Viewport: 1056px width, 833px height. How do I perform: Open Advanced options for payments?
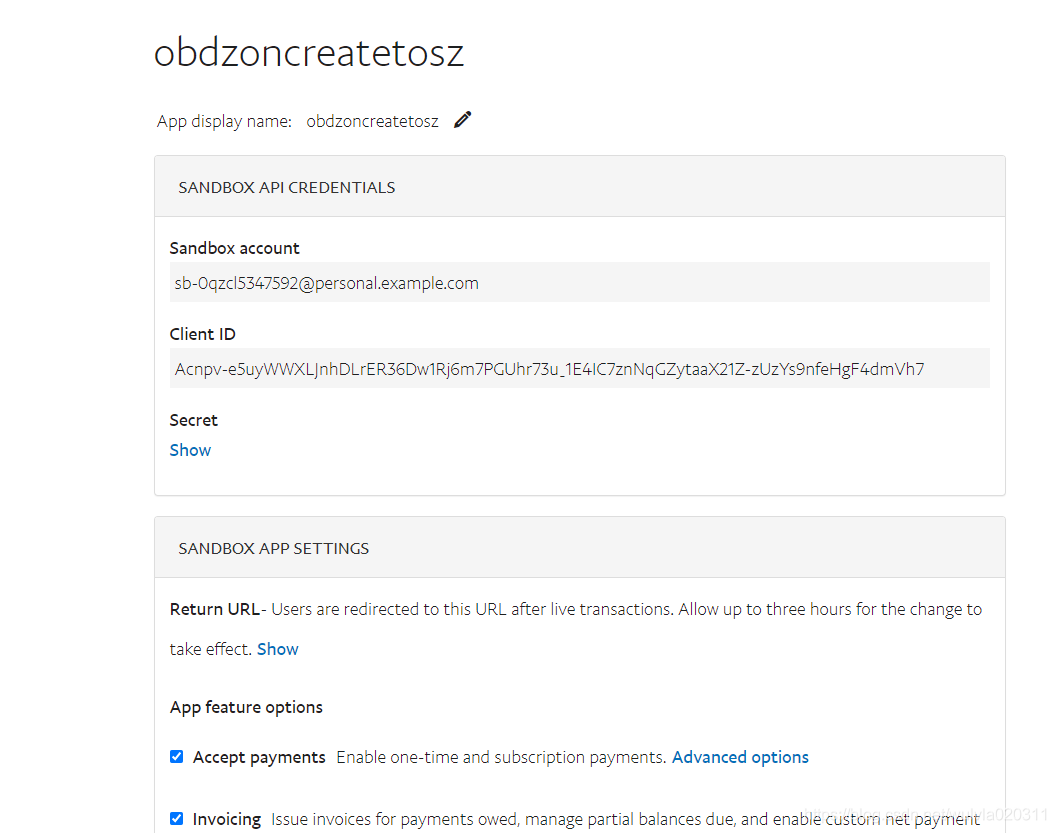tap(740, 757)
